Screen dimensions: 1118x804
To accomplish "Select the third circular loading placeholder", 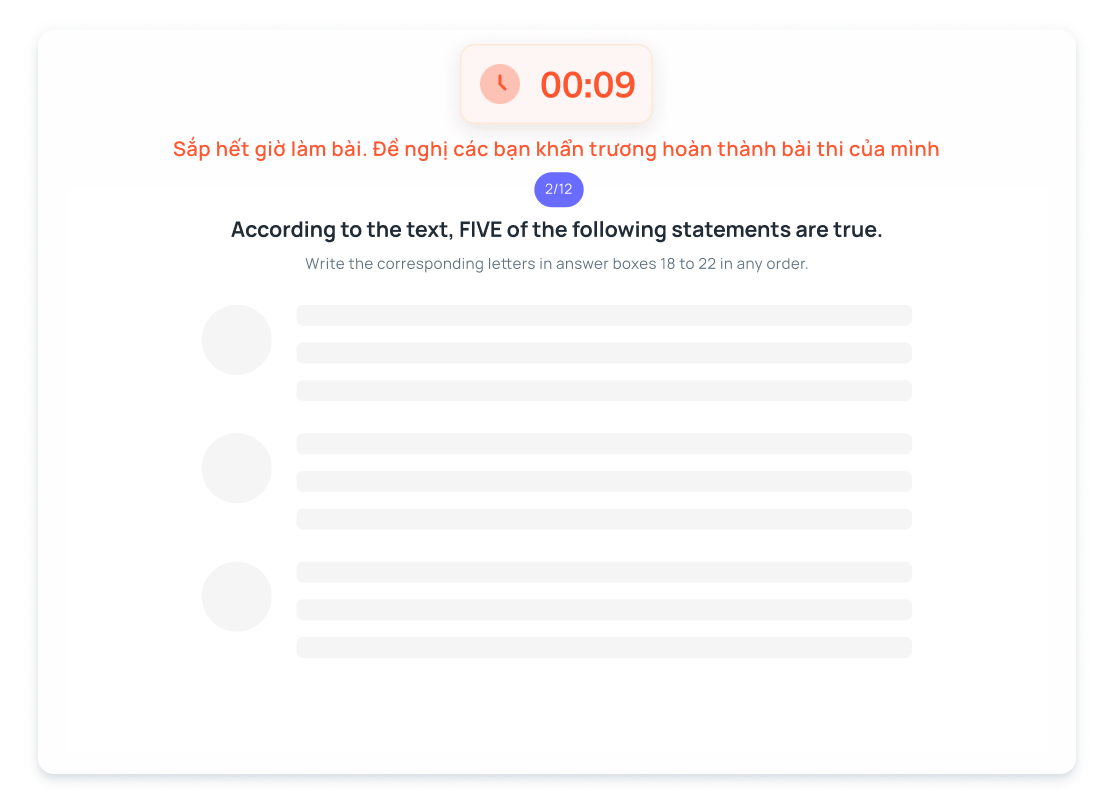I will [237, 596].
